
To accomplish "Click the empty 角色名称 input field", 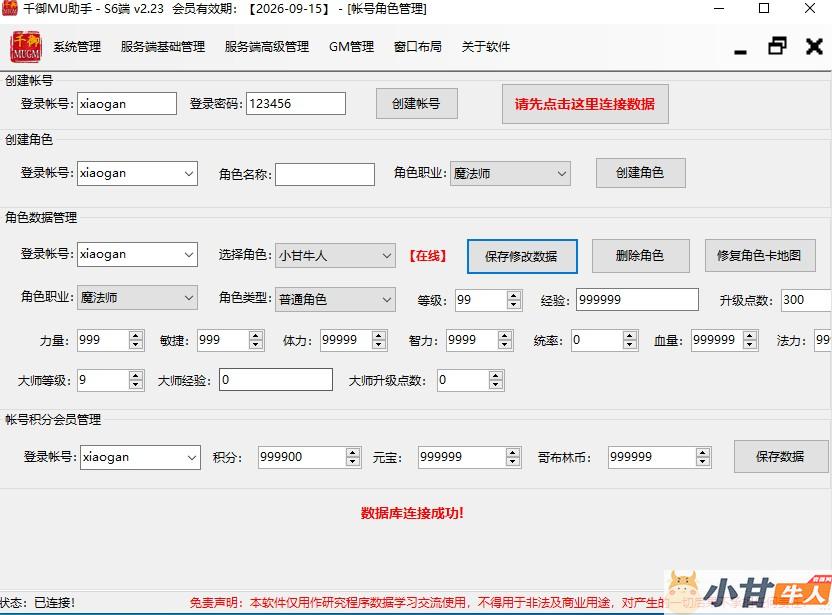I will (x=325, y=175).
